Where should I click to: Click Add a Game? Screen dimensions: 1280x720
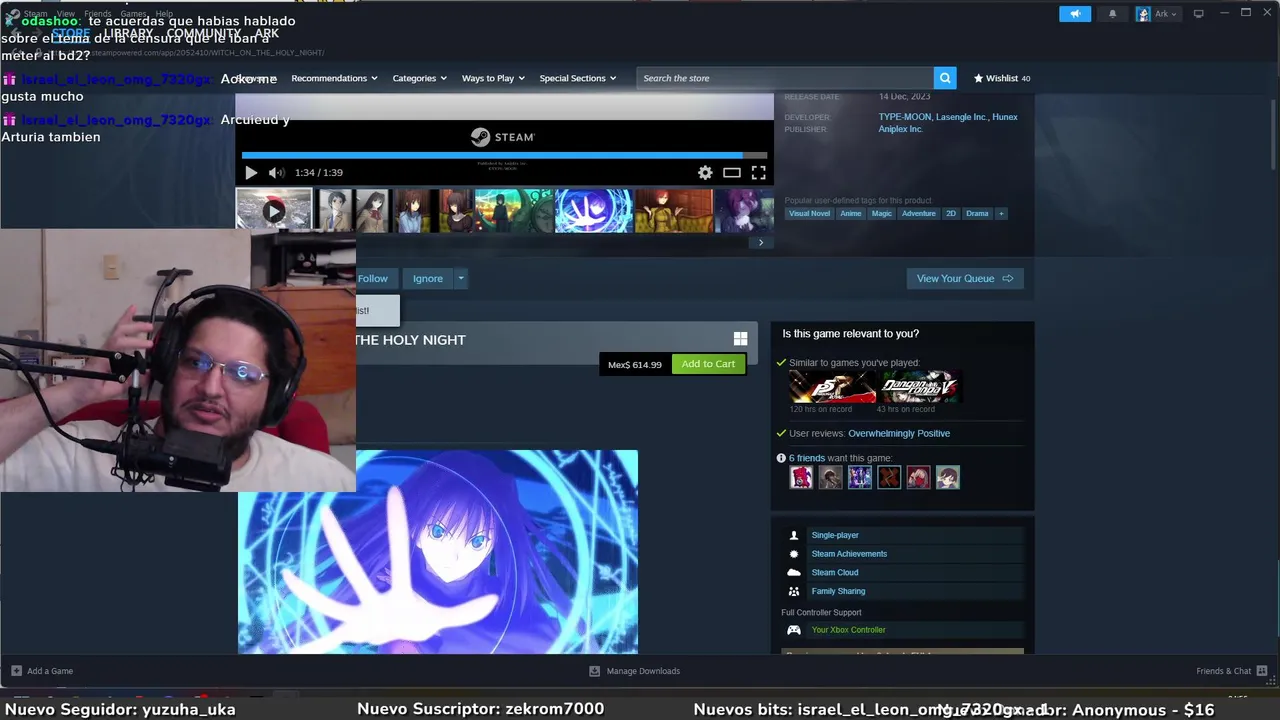[x=42, y=671]
